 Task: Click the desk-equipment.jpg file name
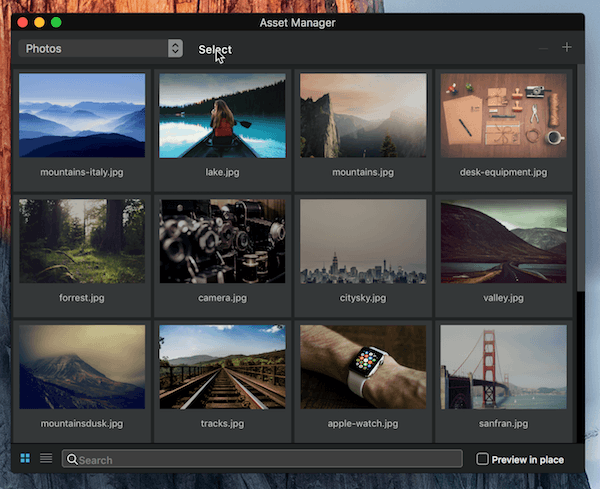tap(504, 172)
